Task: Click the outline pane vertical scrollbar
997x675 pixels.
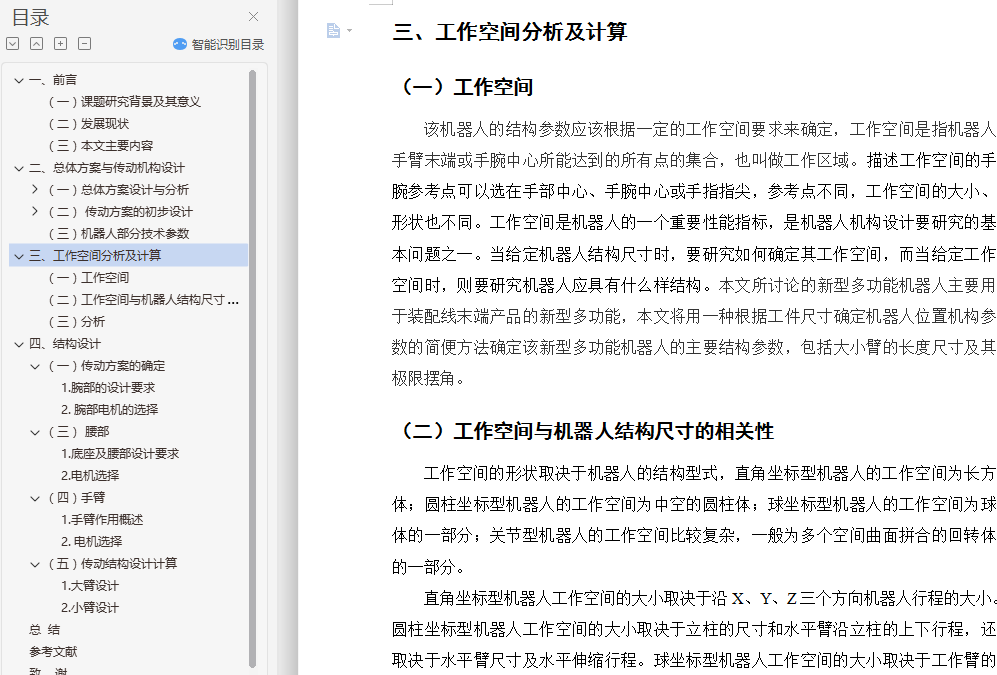Action: [252, 369]
